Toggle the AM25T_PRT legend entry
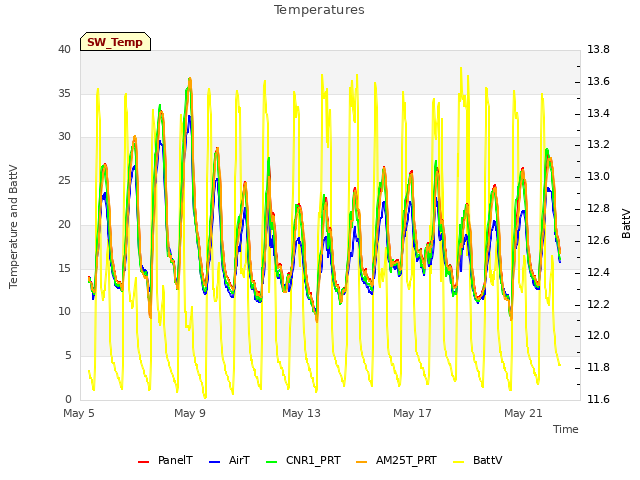The image size is (640, 480). [x=396, y=460]
